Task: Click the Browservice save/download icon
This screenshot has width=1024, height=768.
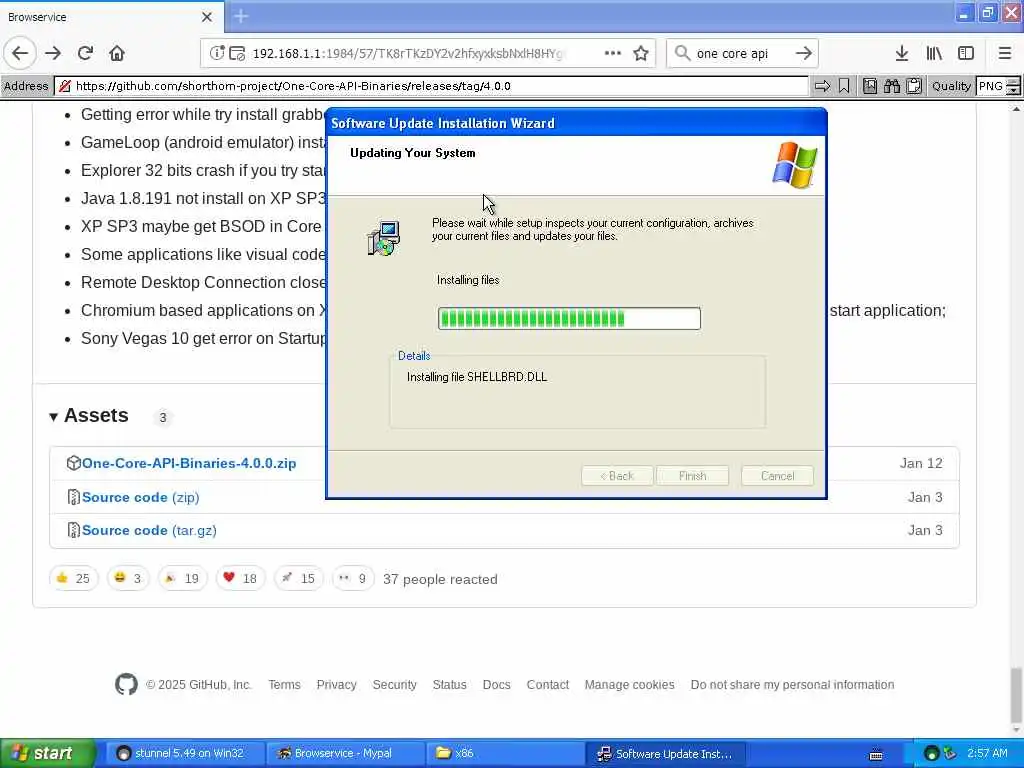Action: 870,86
